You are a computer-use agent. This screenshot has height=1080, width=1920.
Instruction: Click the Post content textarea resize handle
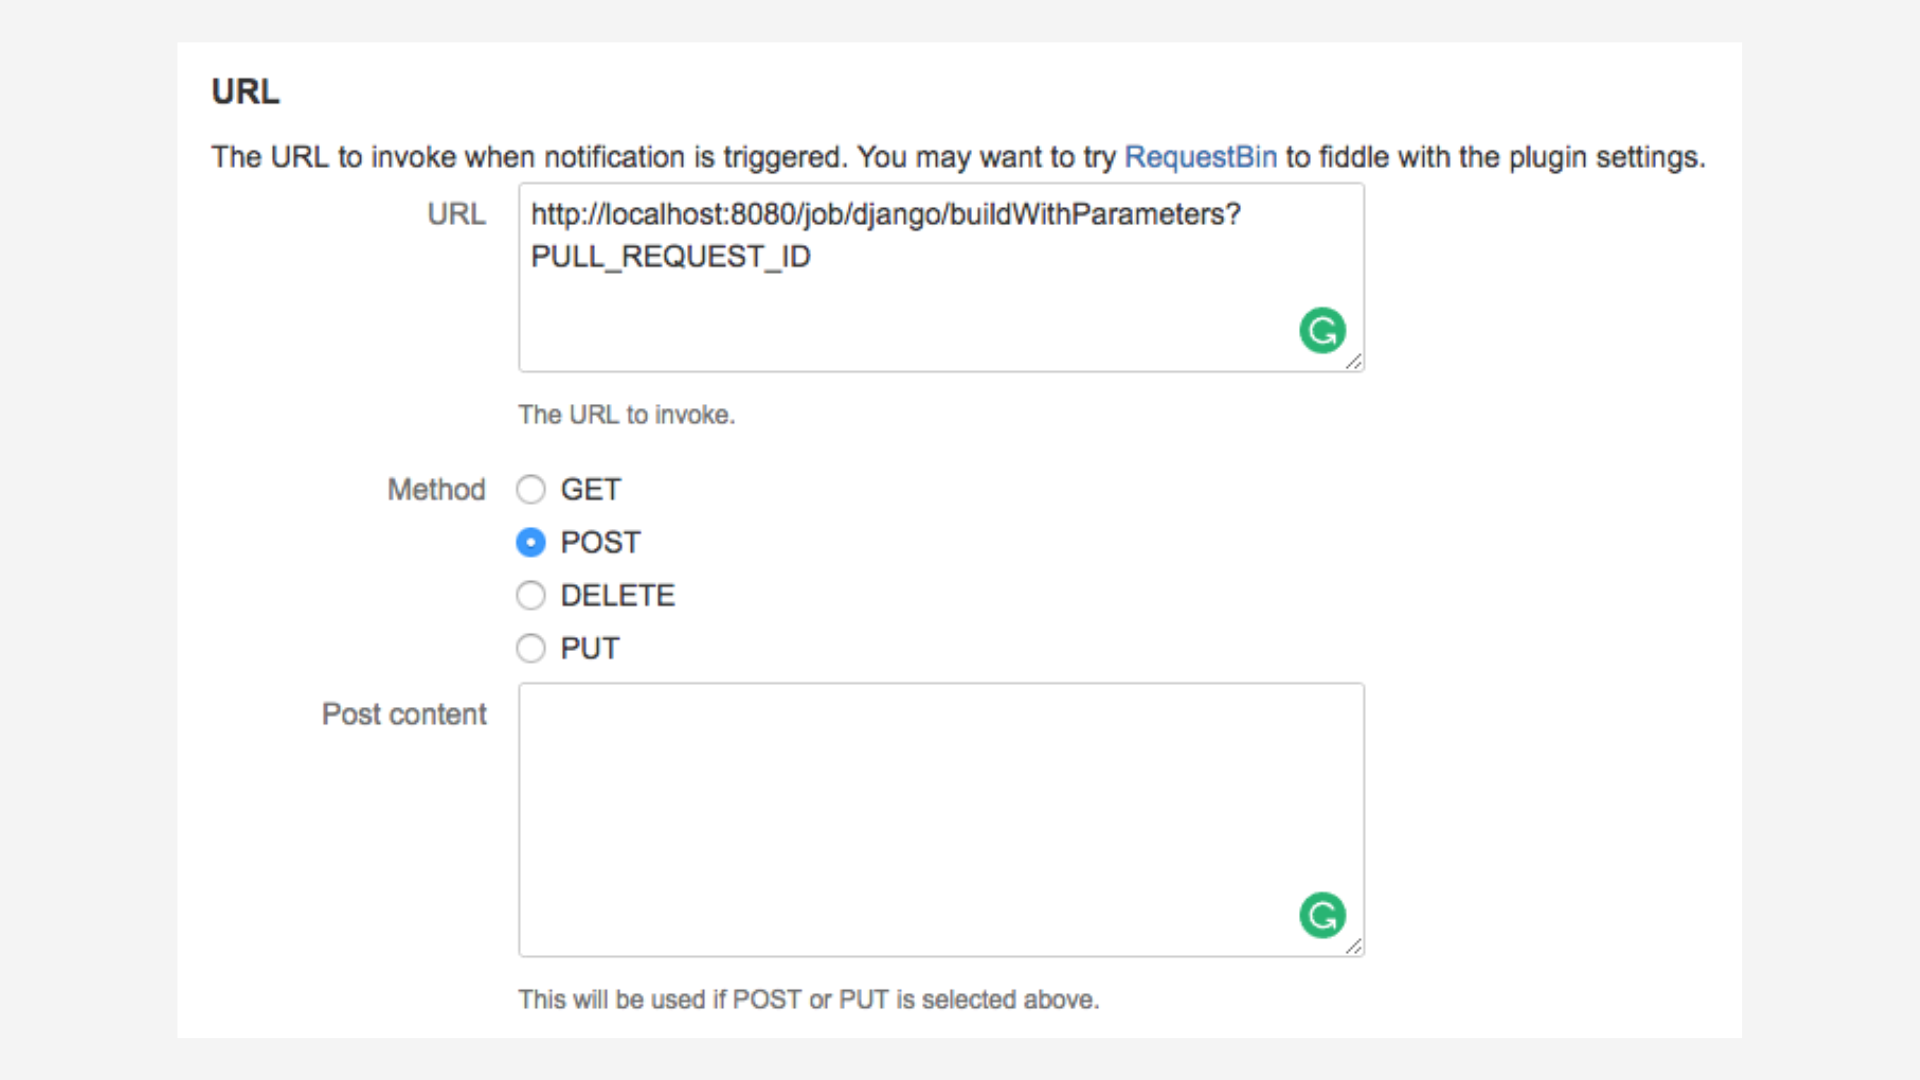[x=1354, y=947]
